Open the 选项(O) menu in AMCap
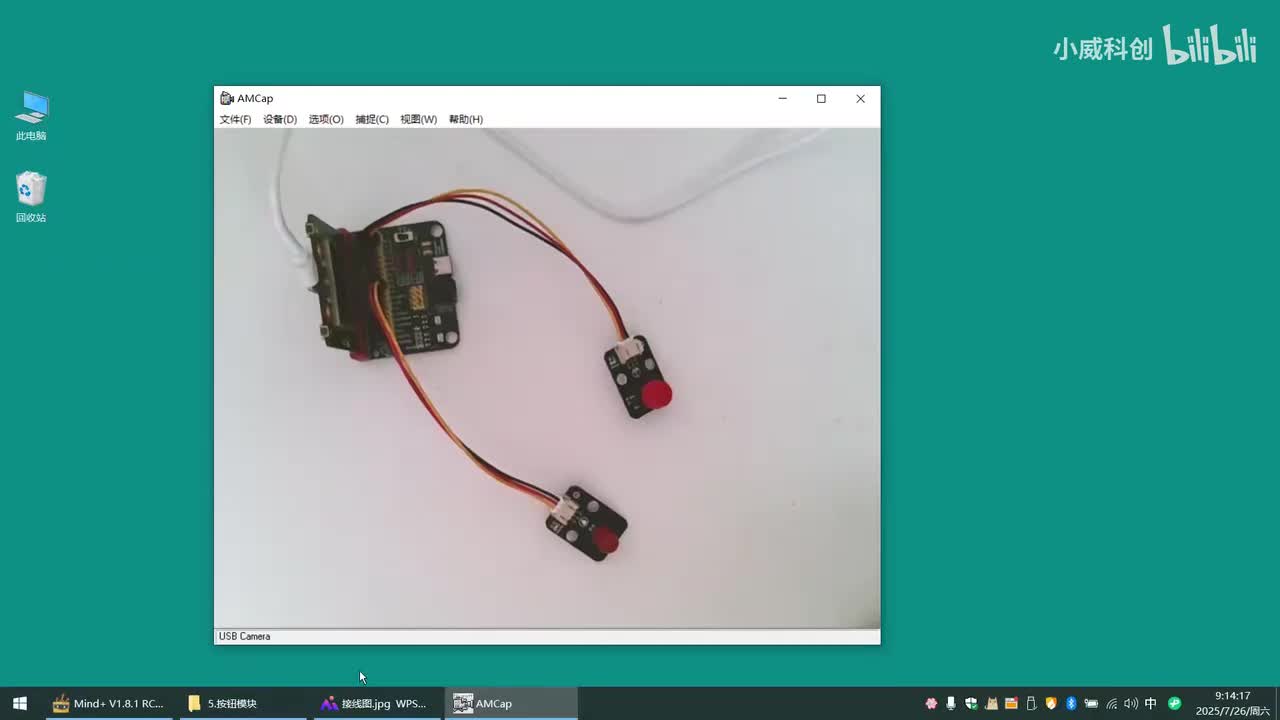The height and width of the screenshot is (720, 1280). (x=326, y=119)
